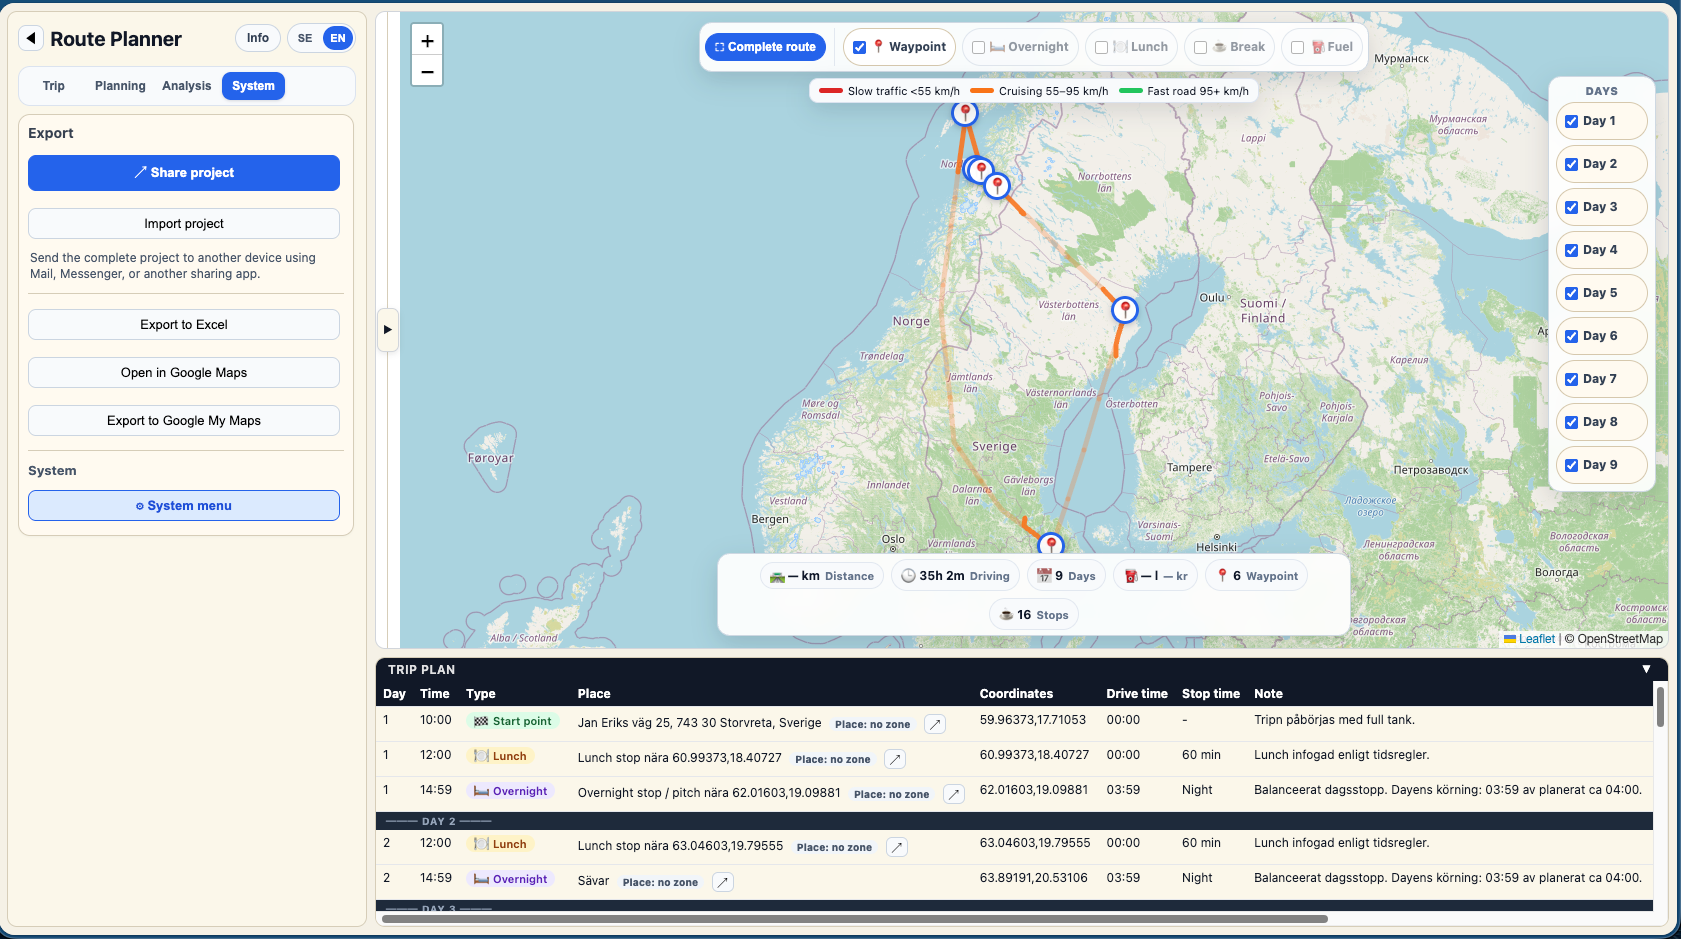Uncheck Day 8 in the Days panel
The height and width of the screenshot is (939, 1681).
(x=1572, y=422)
